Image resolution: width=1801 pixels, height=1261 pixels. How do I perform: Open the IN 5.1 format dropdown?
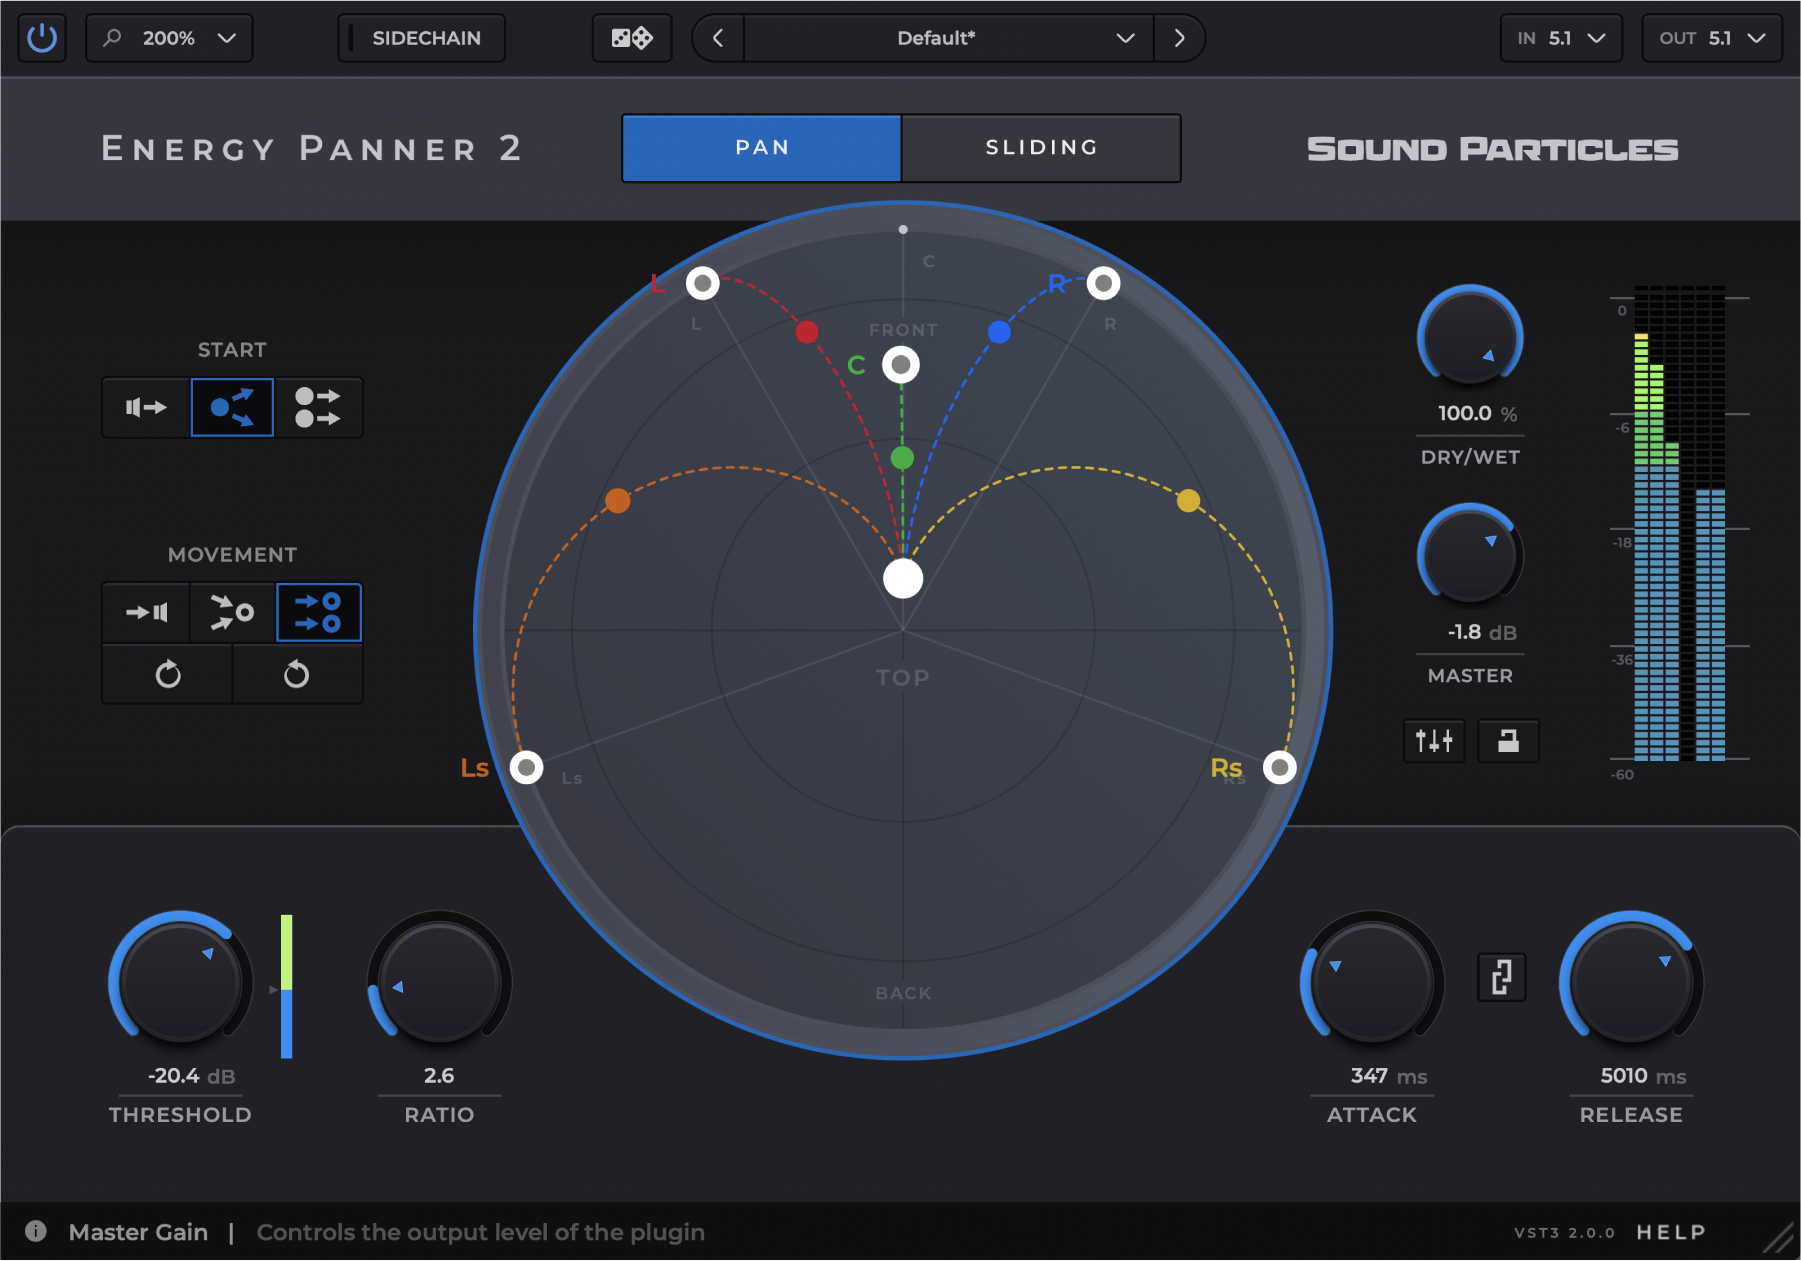click(1561, 38)
